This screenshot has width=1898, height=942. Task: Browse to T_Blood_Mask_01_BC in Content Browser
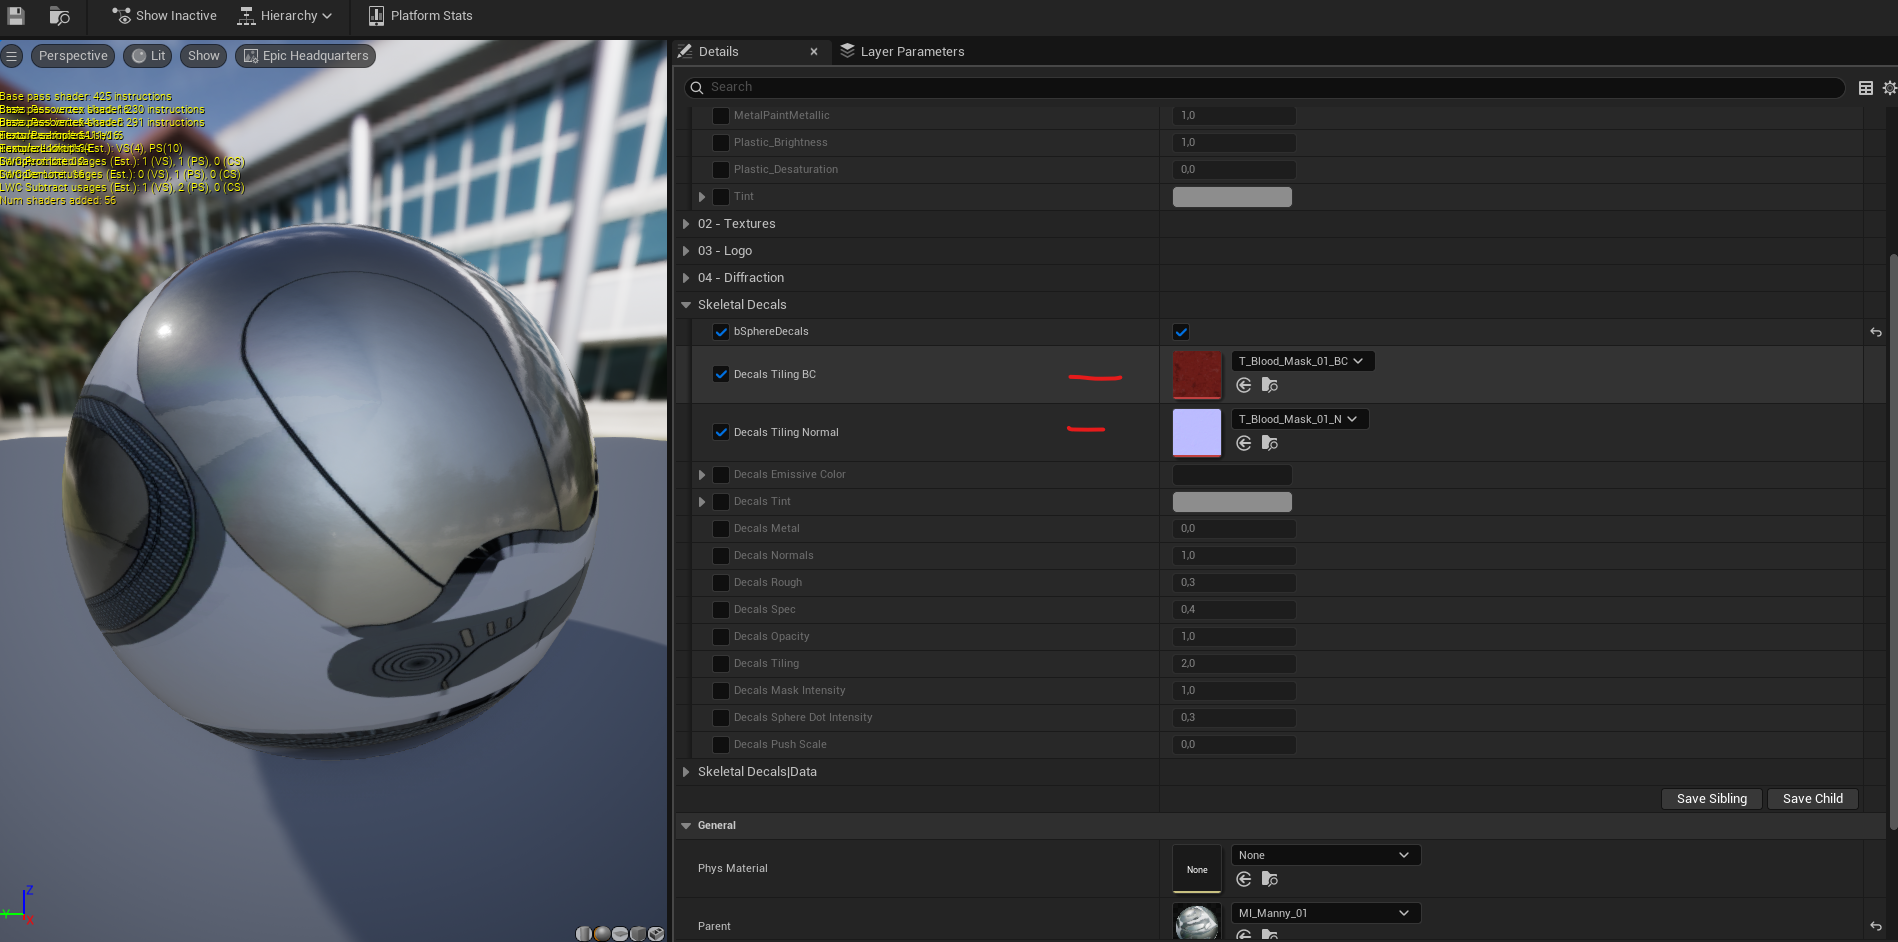(1270, 385)
